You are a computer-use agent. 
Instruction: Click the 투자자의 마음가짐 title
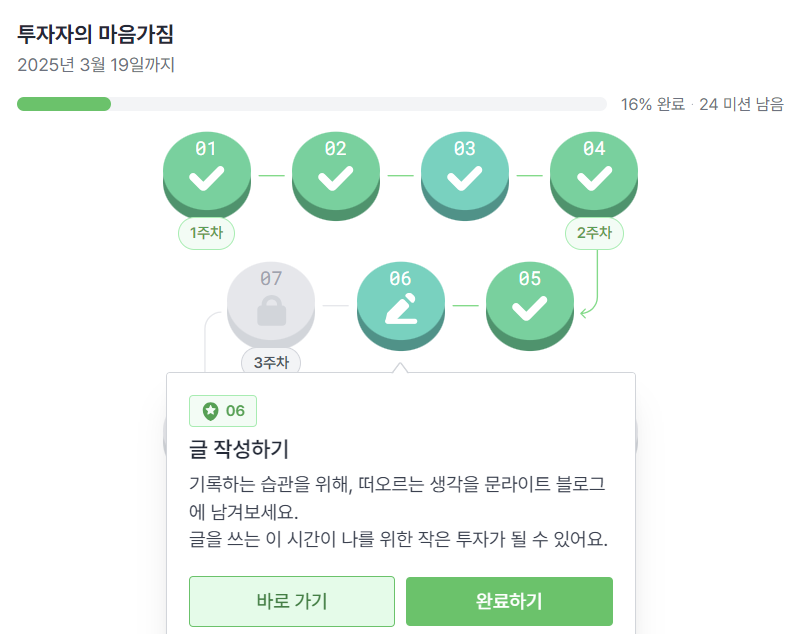(x=95, y=34)
